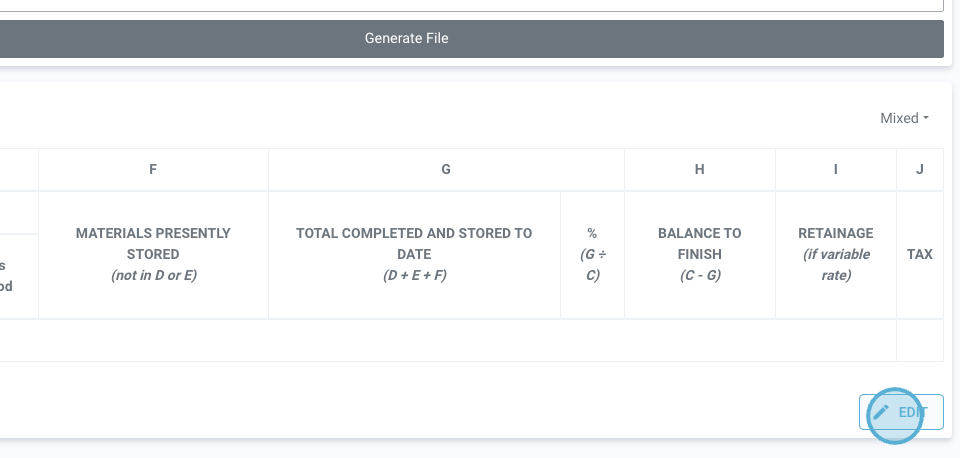The height and width of the screenshot is (458, 960).
Task: Click the empty column header left of F
Action: [x=18, y=170]
